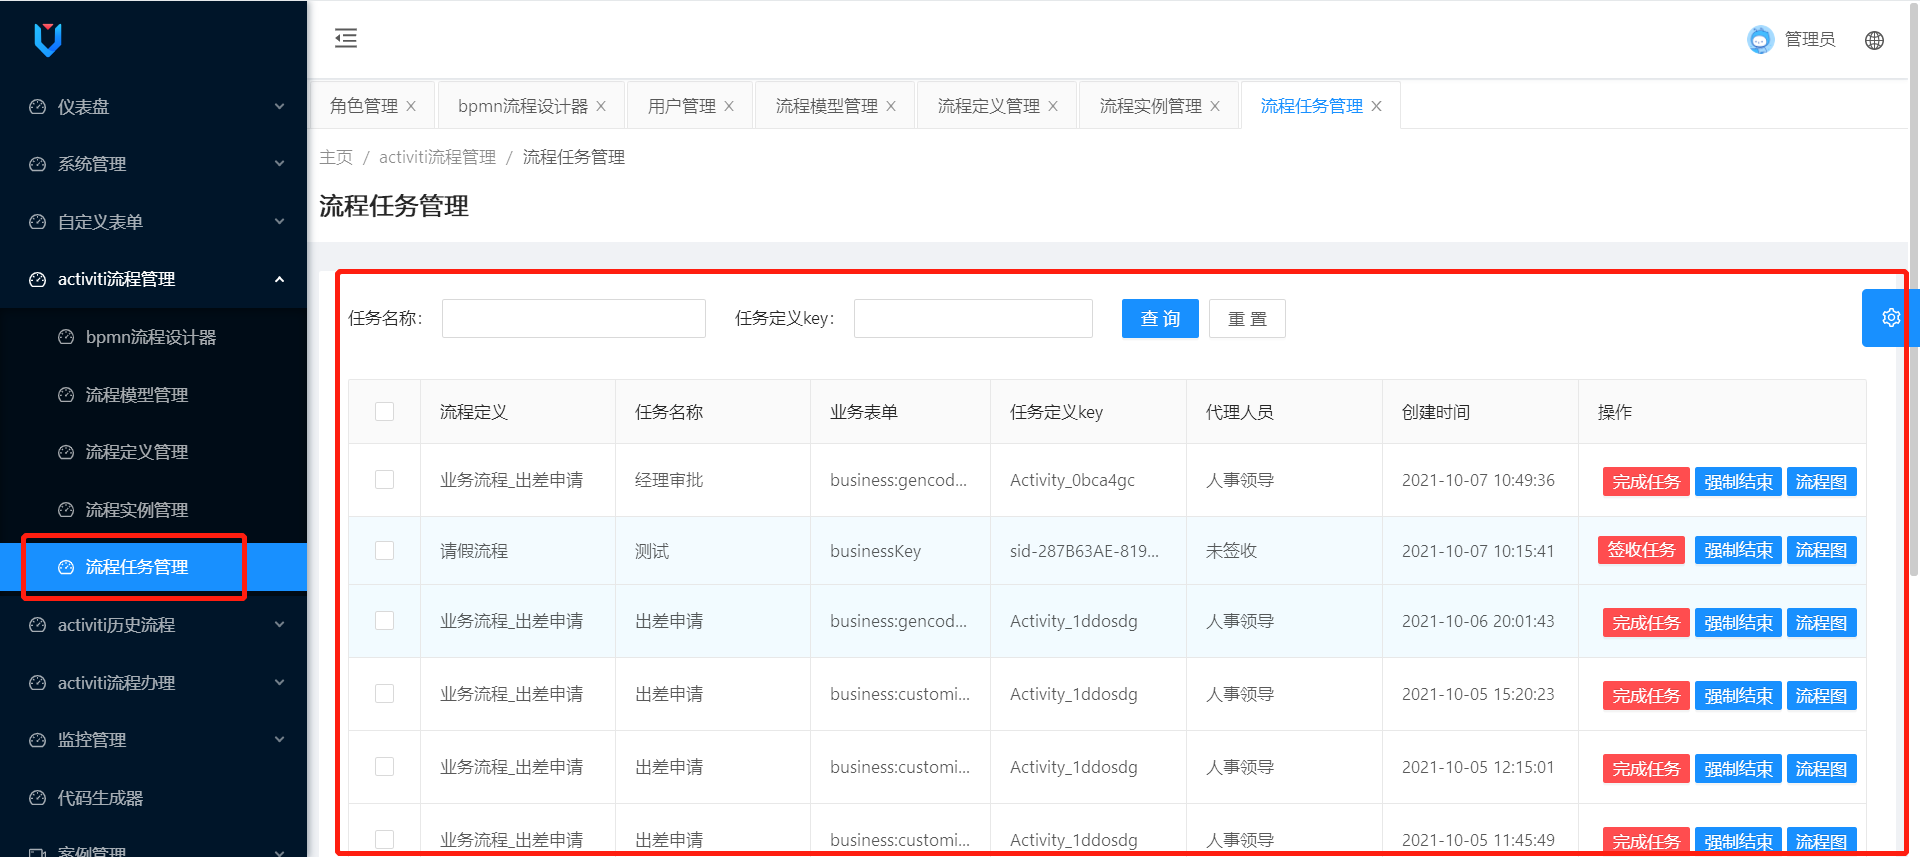
Task: Click the app logo in sidebar
Action: 48,40
